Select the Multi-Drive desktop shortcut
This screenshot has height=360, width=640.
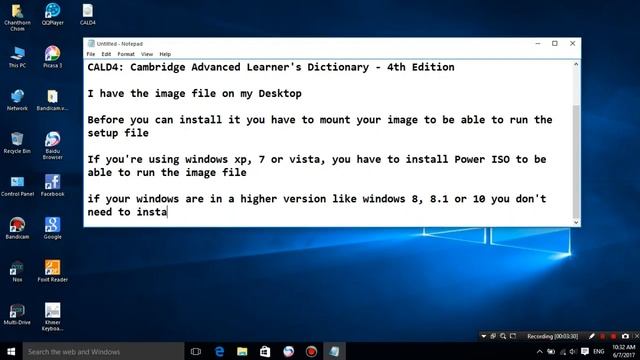point(17,314)
